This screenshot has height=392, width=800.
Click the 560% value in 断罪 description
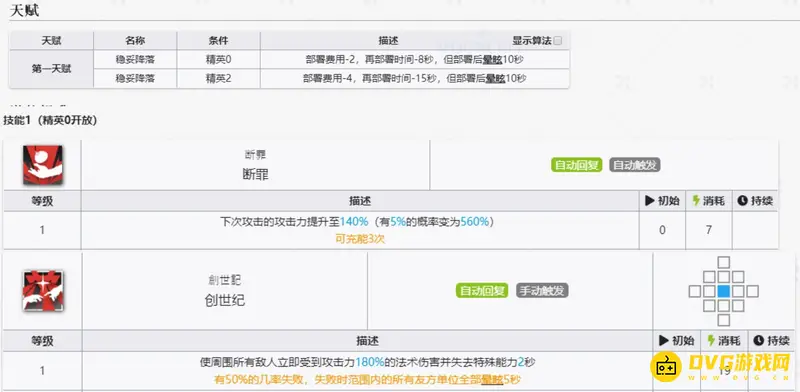[474, 222]
